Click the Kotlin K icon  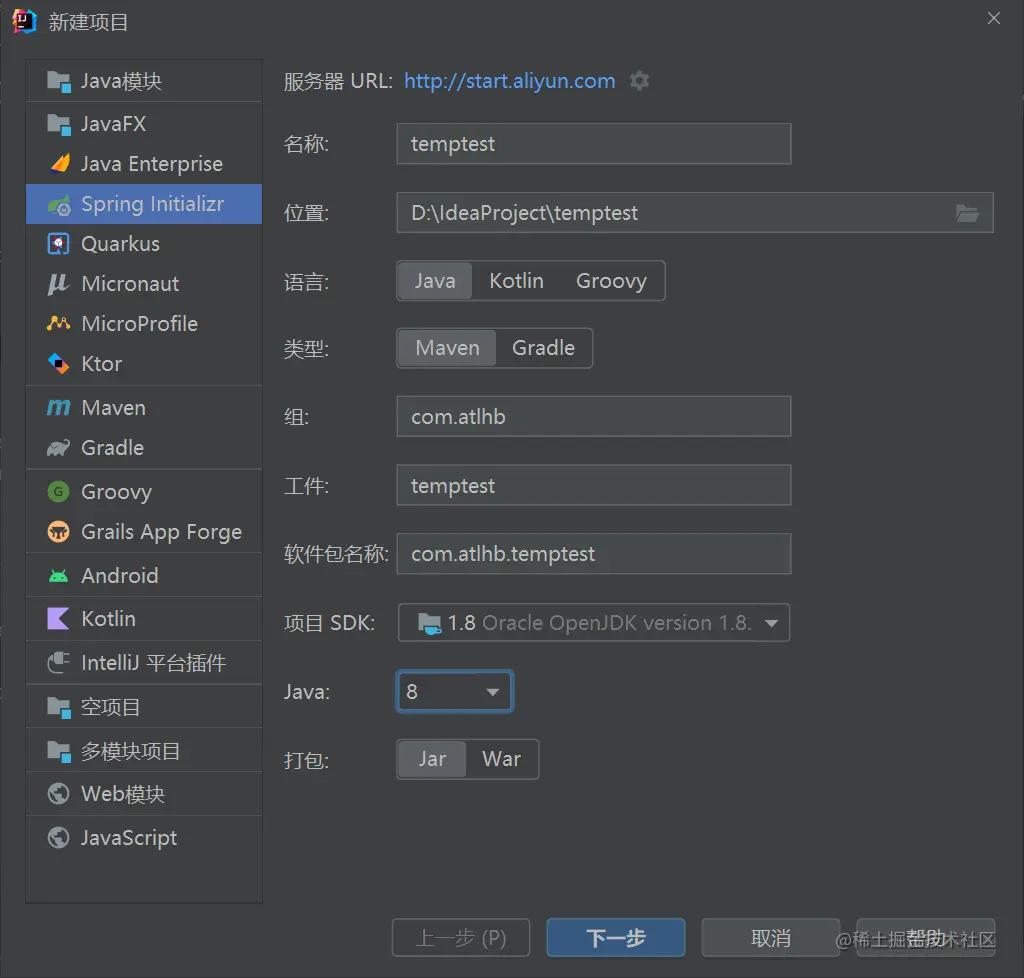pos(58,619)
